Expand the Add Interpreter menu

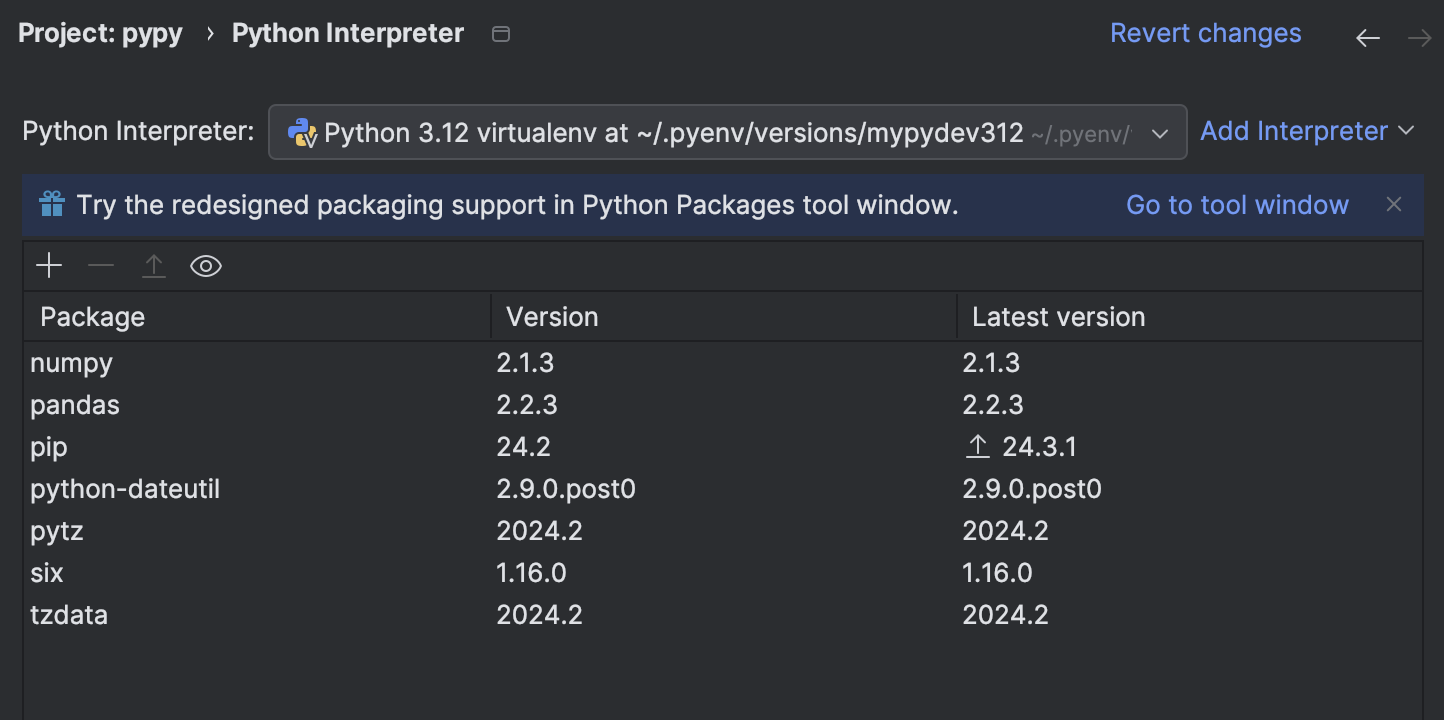(x=1307, y=131)
